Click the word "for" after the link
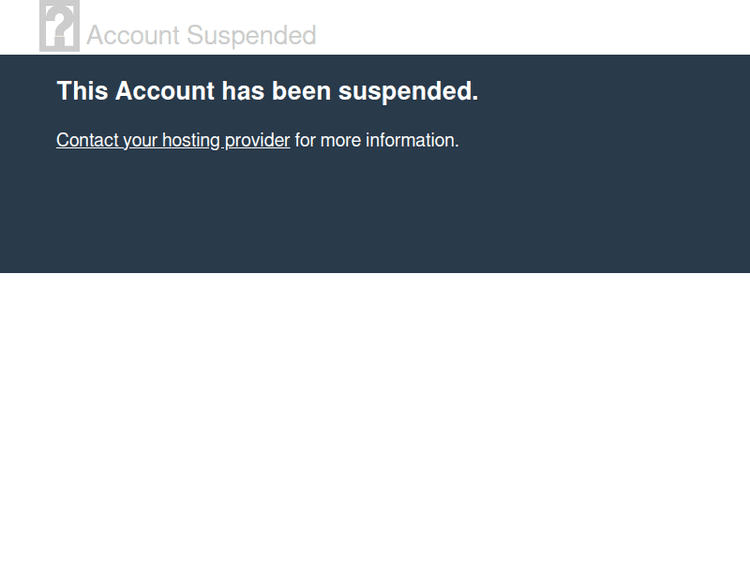 305,140
